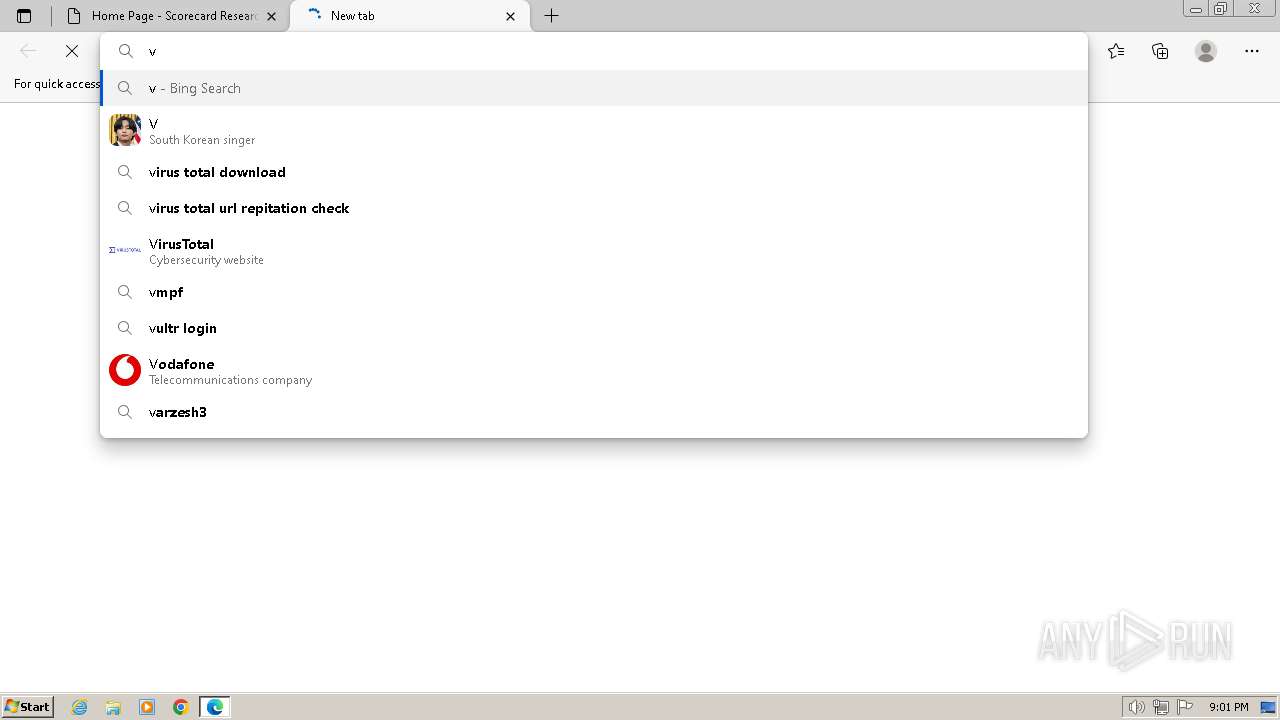Open the Windows Start menu
Screen dimensions: 1280x720
(27, 707)
